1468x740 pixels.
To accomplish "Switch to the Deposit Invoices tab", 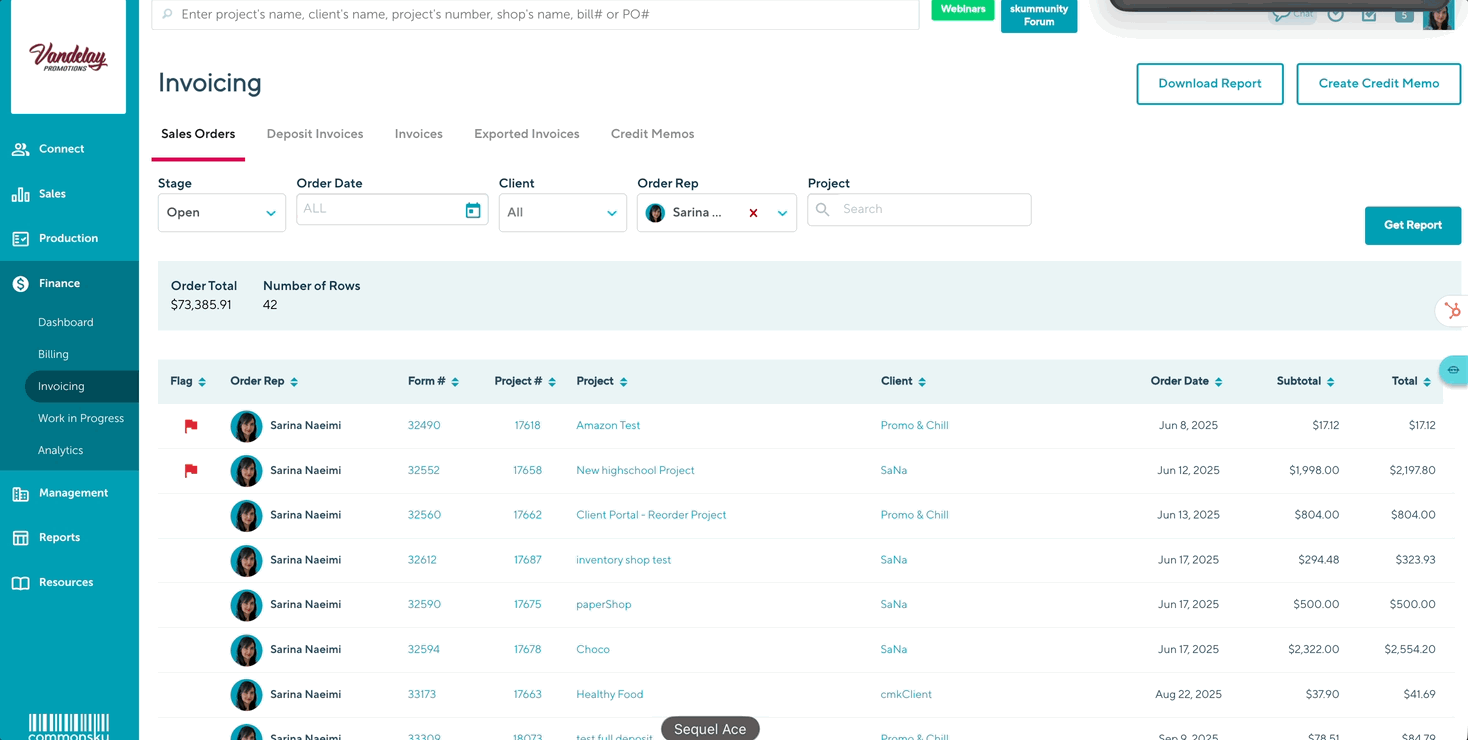I will [x=315, y=134].
